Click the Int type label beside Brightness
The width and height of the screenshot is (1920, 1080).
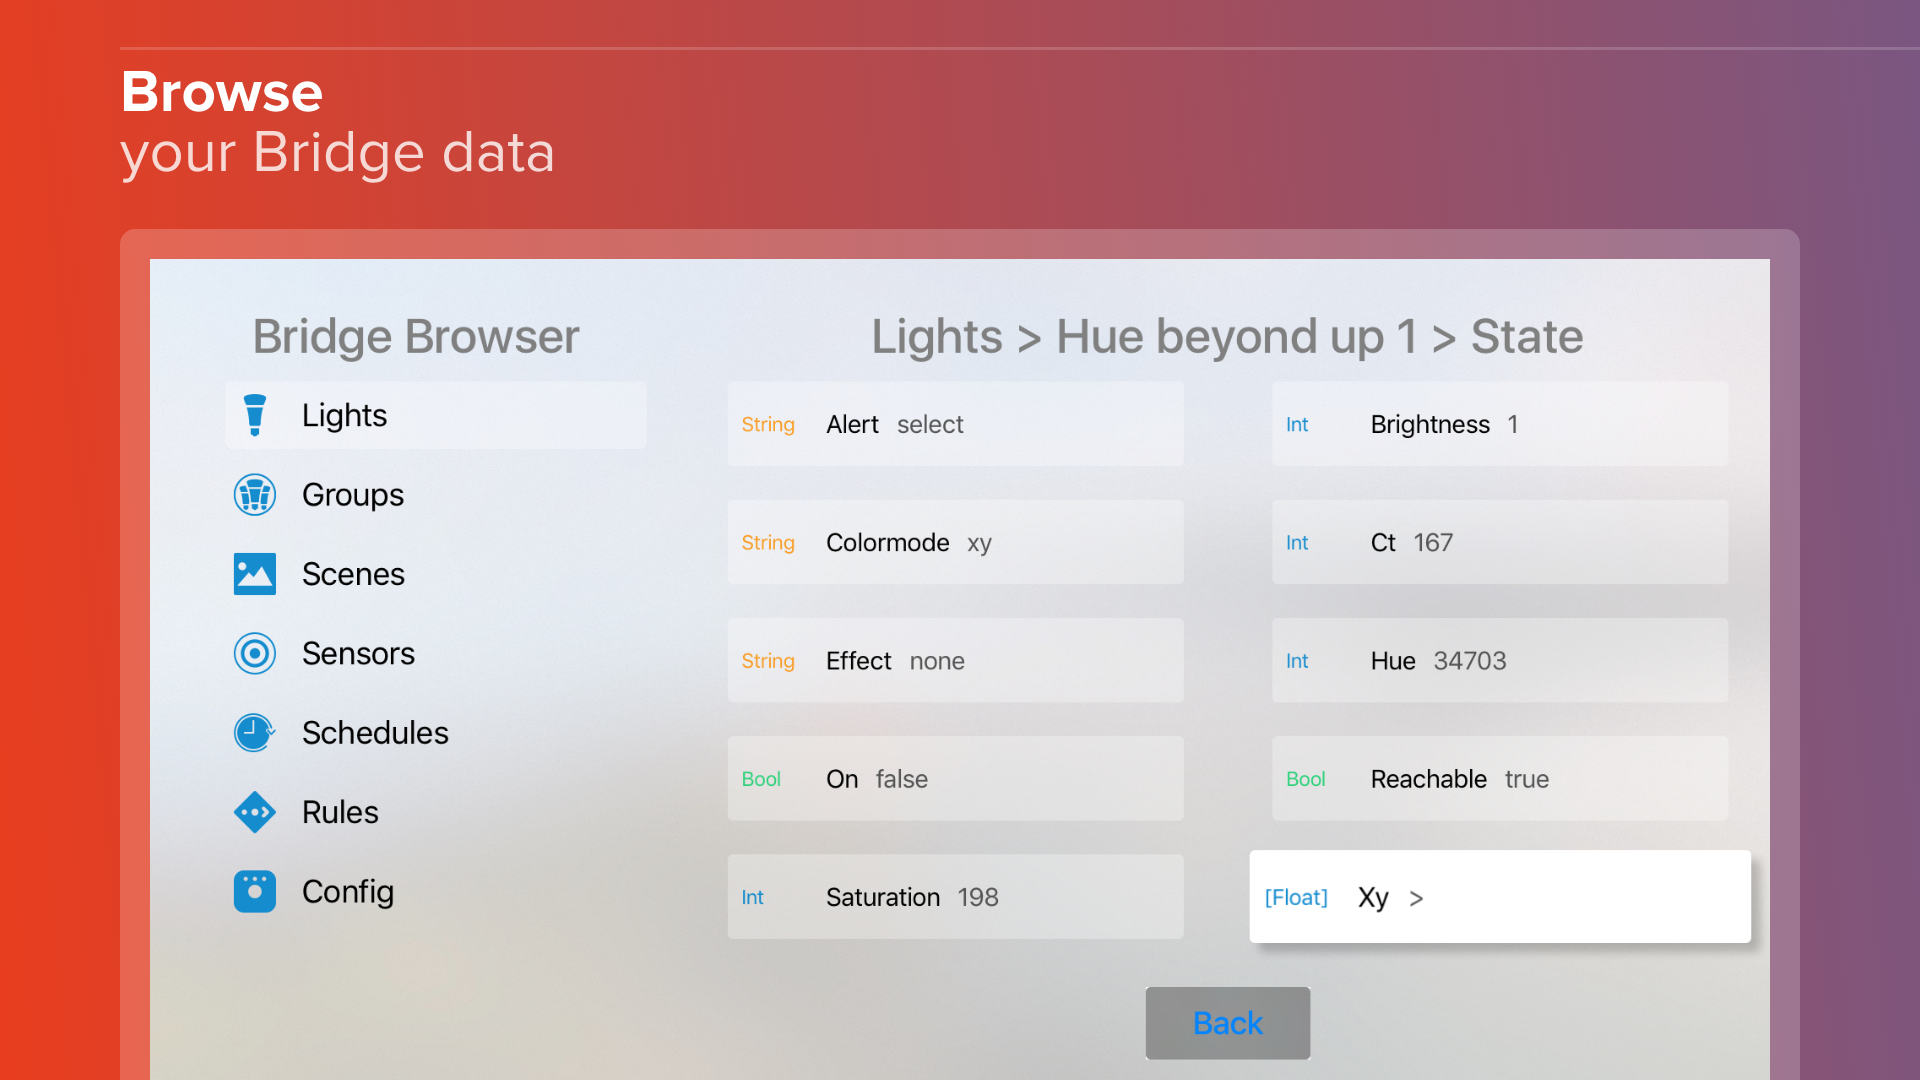(1297, 425)
